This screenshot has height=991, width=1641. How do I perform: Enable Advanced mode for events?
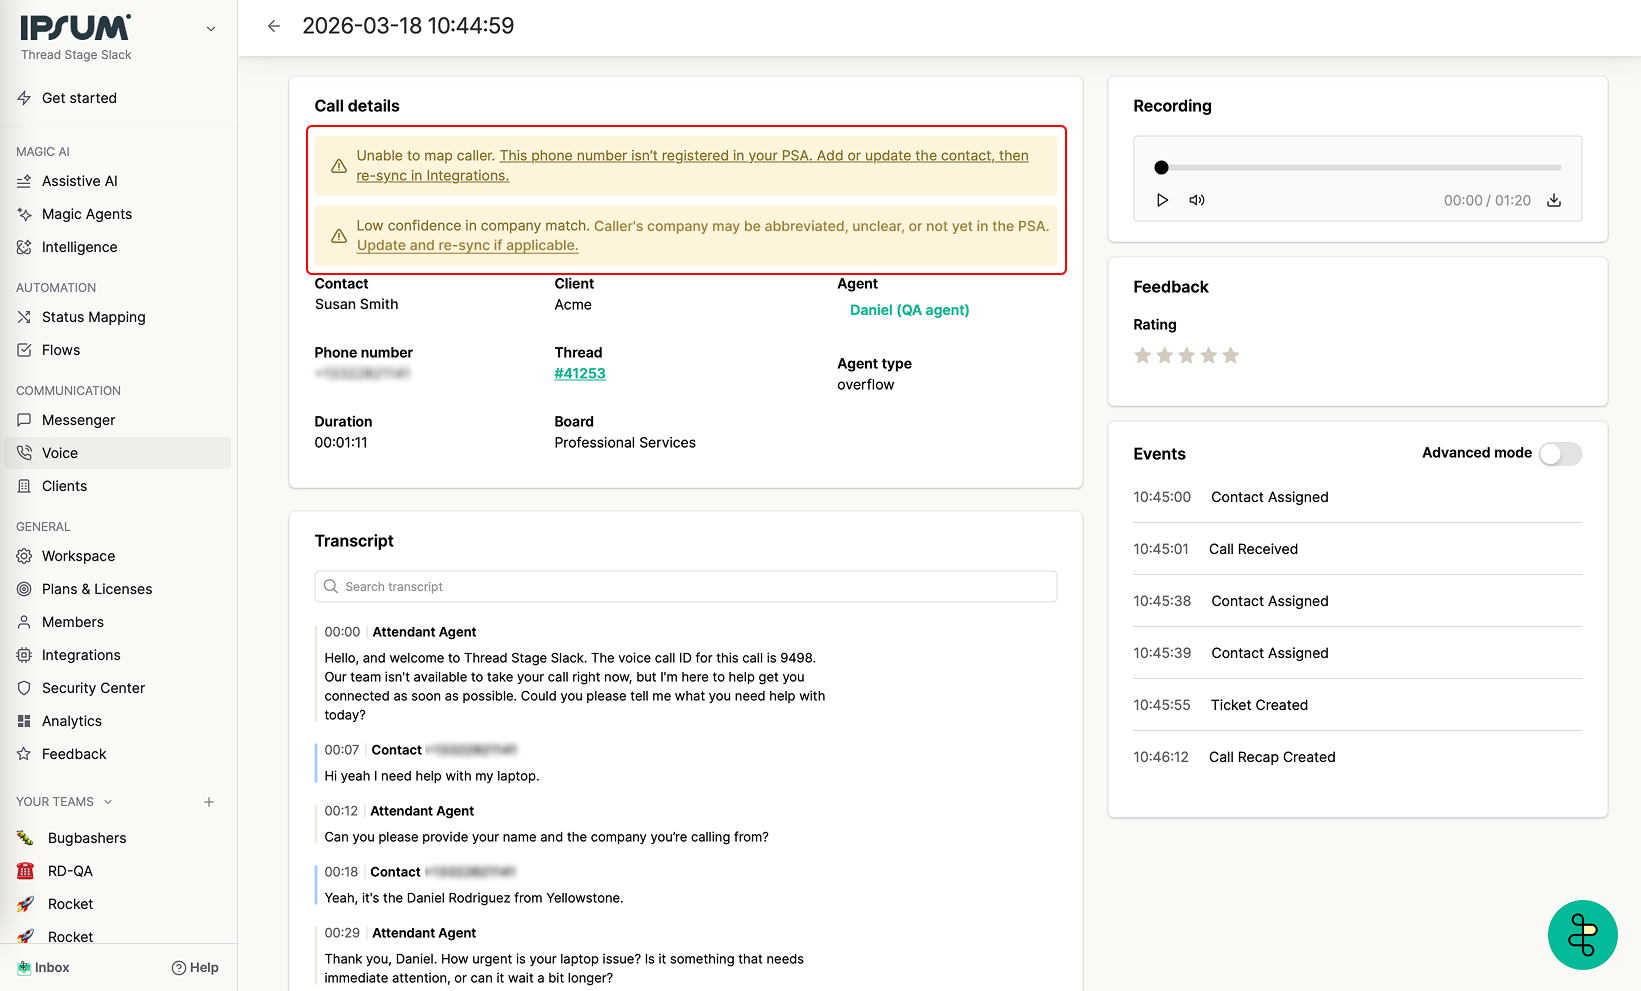tap(1560, 454)
